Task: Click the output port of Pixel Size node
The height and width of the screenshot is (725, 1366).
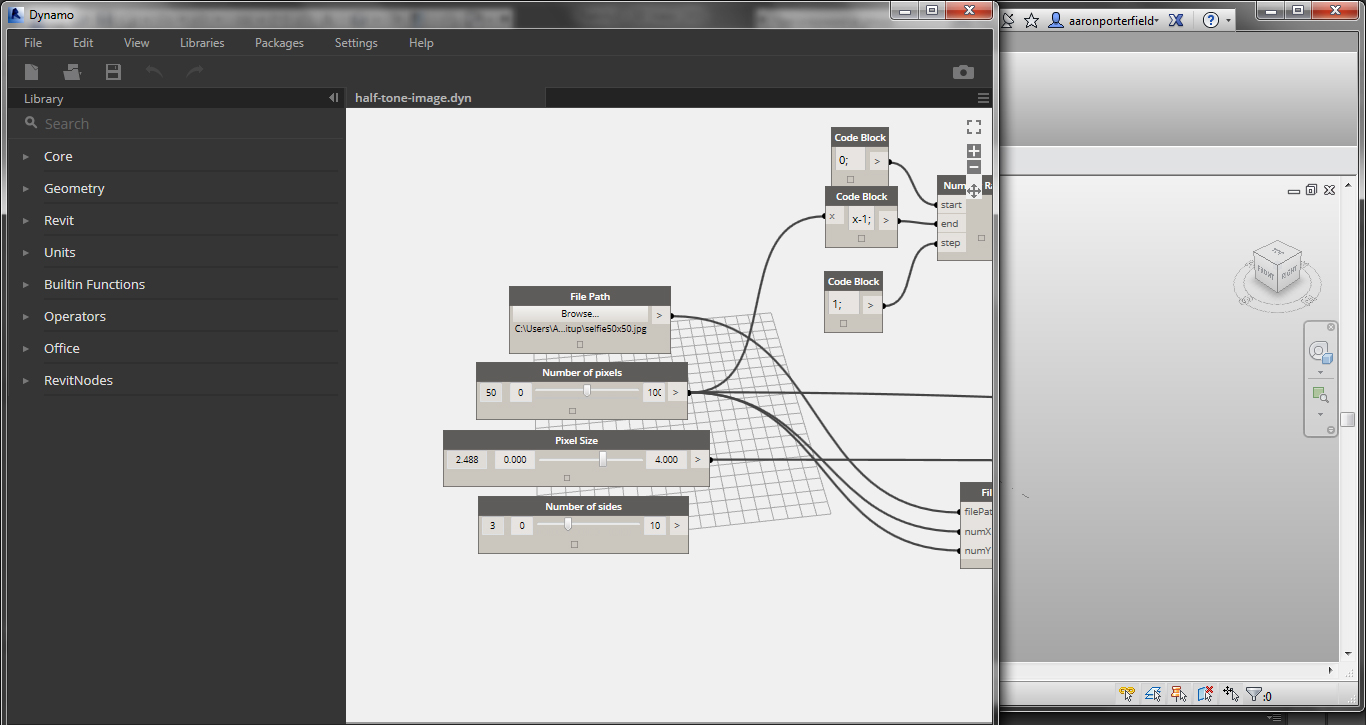Action: (x=697, y=460)
